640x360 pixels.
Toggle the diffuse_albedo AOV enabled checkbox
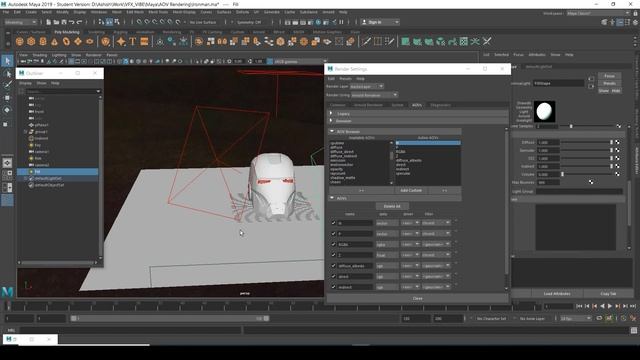point(333,265)
